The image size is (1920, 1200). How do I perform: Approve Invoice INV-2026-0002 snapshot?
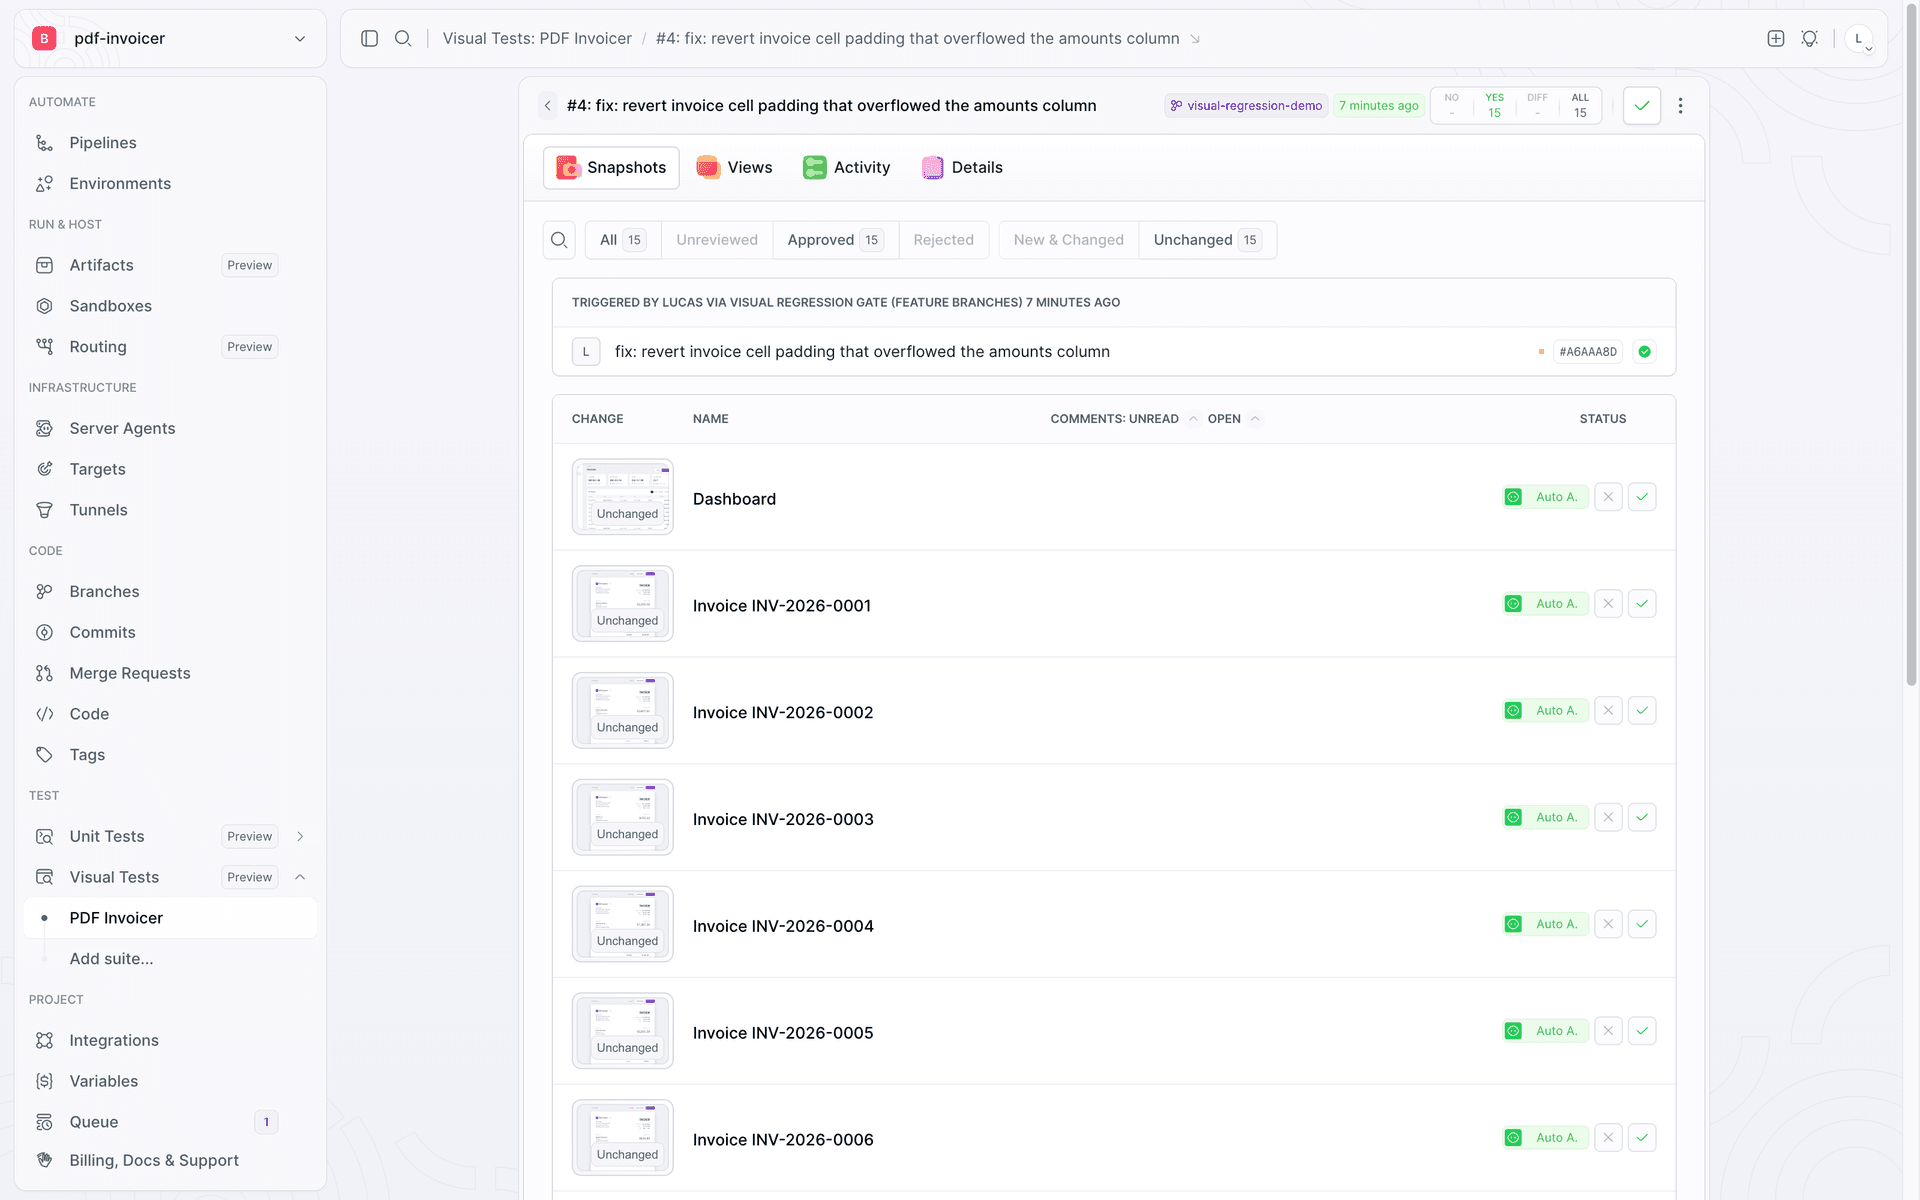click(1642, 711)
